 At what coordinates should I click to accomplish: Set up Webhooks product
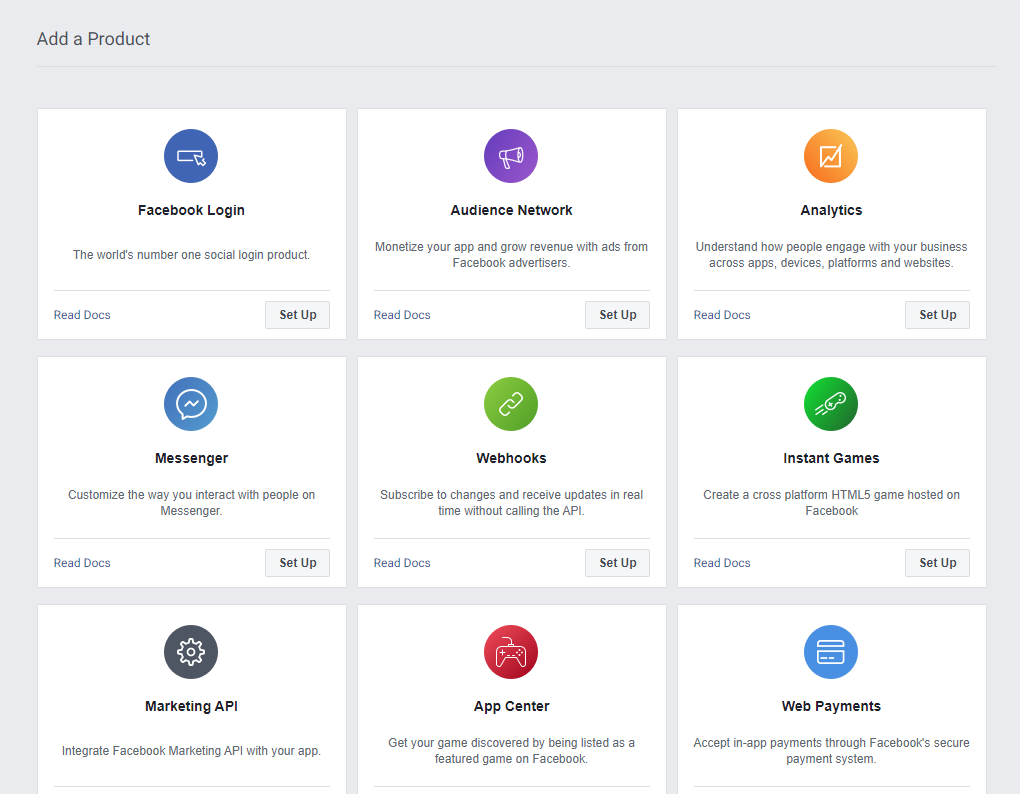617,563
